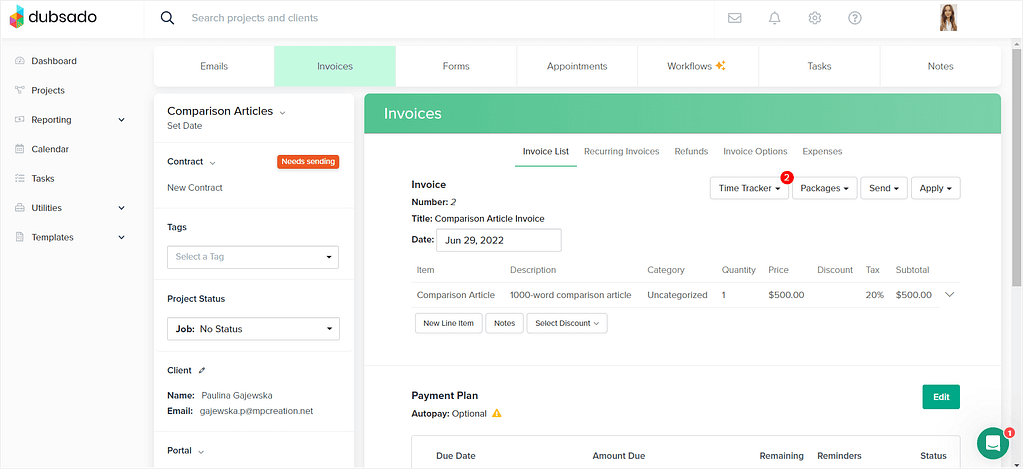Image resolution: width=1023 pixels, height=469 pixels.
Task: Click the New Line Item button
Action: (x=448, y=323)
